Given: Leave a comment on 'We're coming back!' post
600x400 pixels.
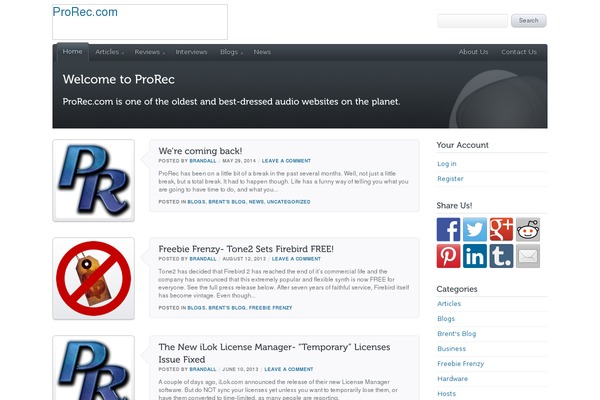Looking at the screenshot, I should click(x=286, y=161).
